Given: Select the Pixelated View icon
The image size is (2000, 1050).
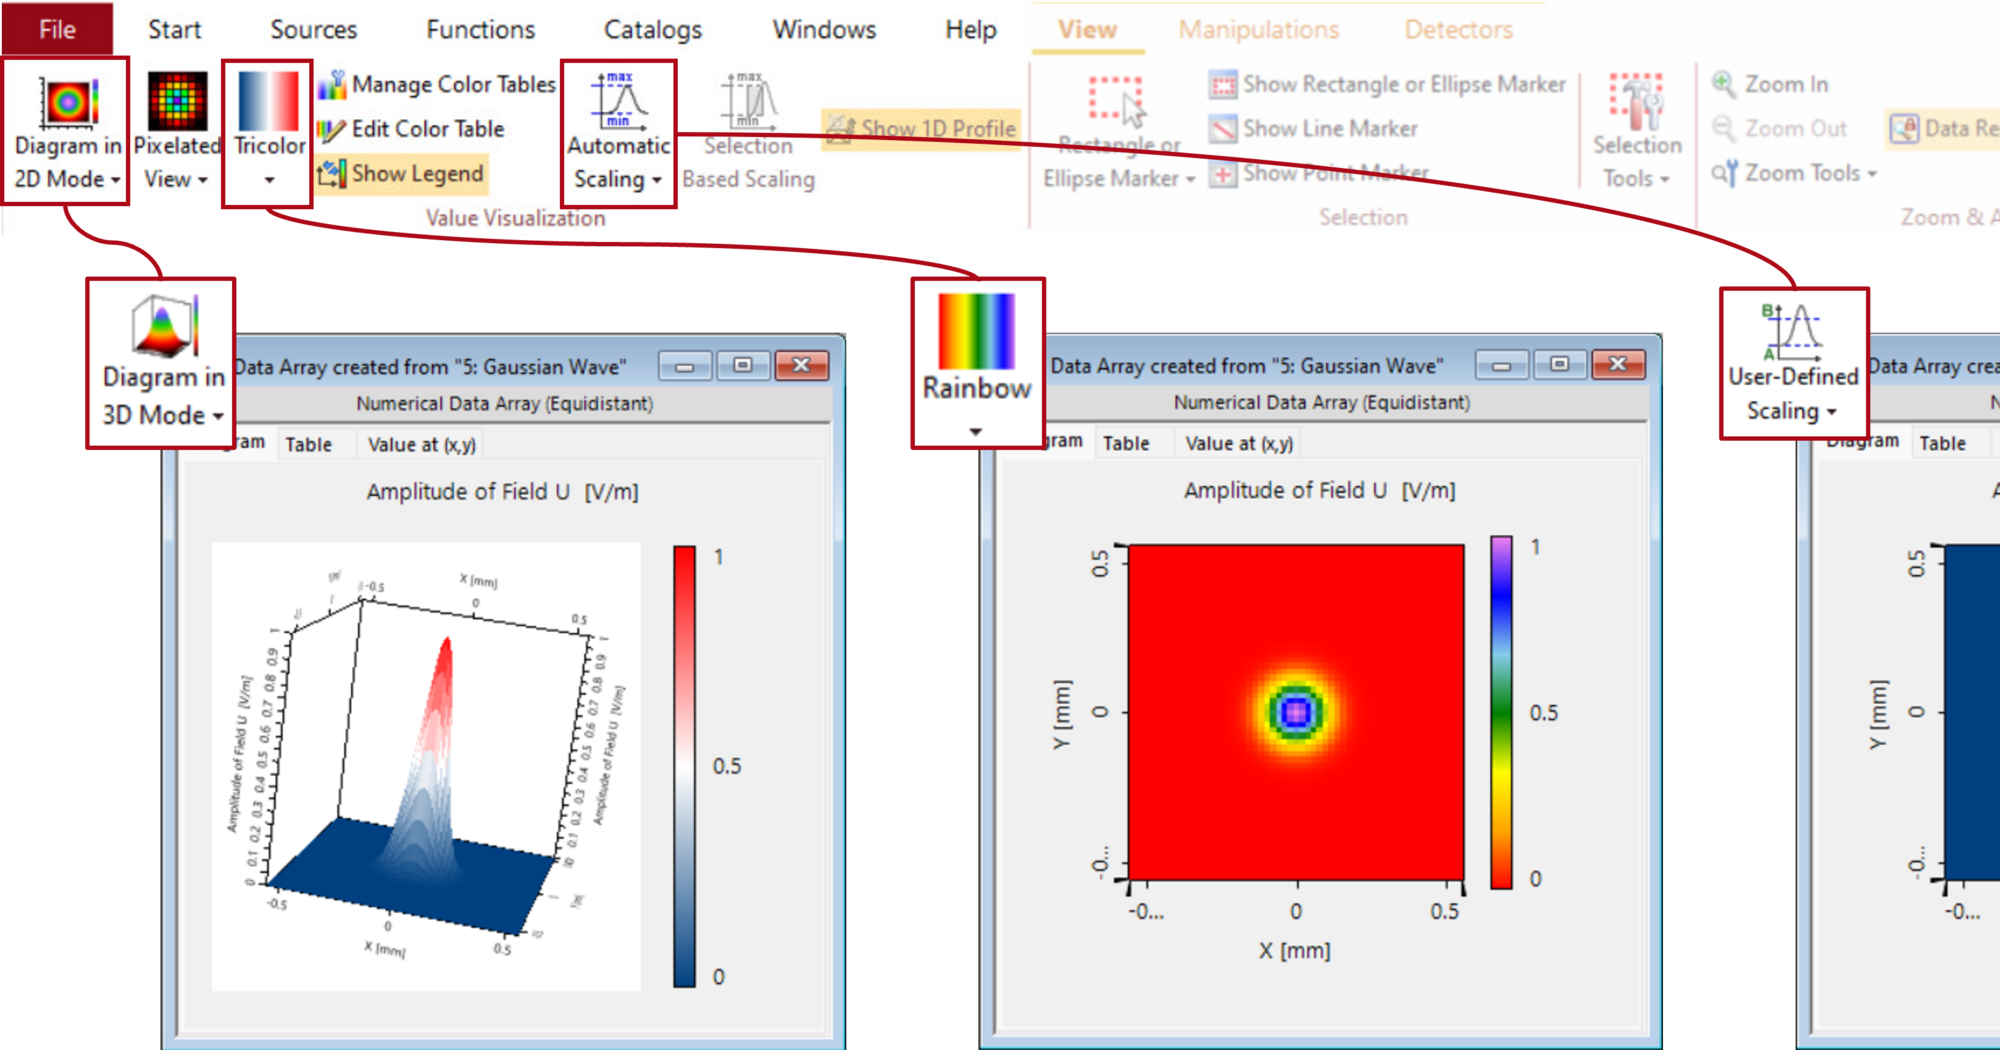Looking at the screenshot, I should tap(177, 103).
